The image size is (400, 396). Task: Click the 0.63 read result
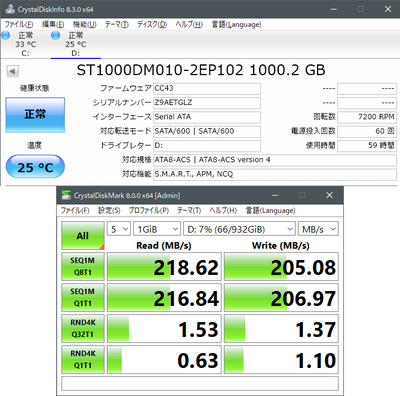tap(164, 359)
